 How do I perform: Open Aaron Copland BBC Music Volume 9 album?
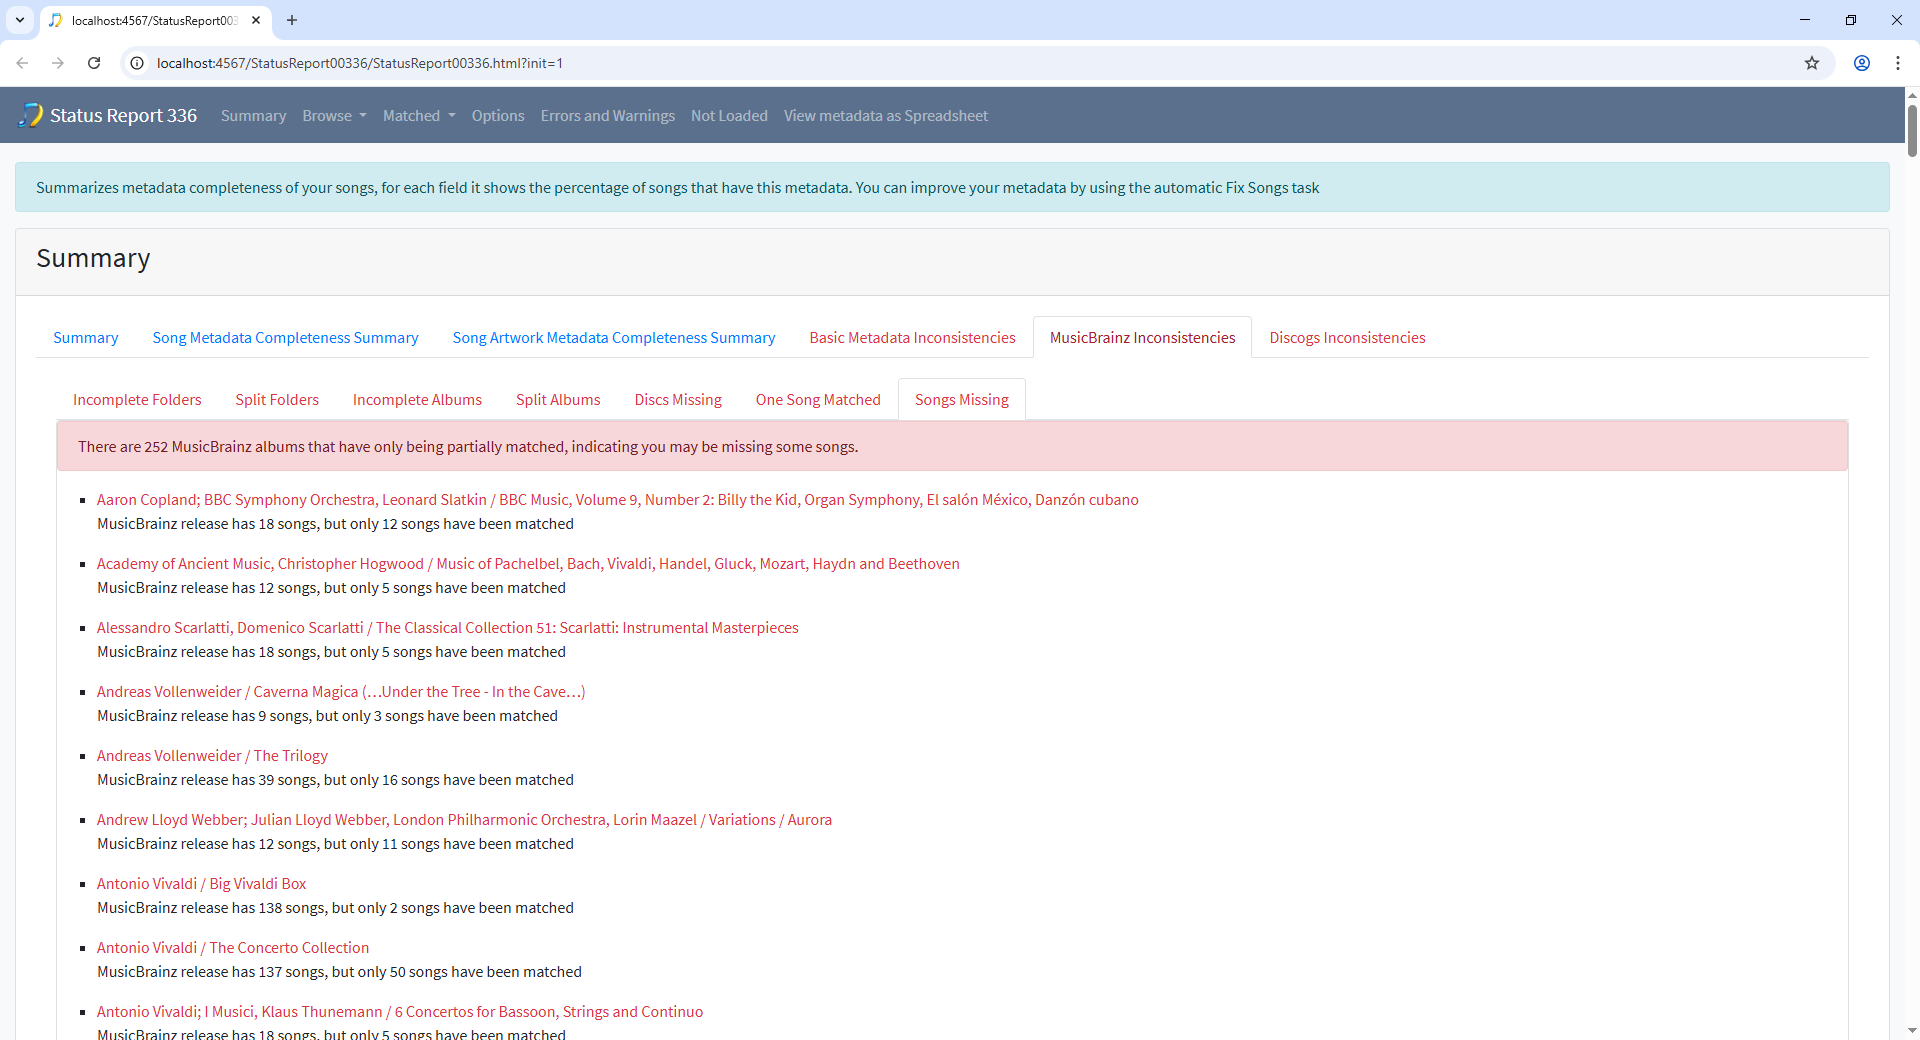click(x=617, y=500)
